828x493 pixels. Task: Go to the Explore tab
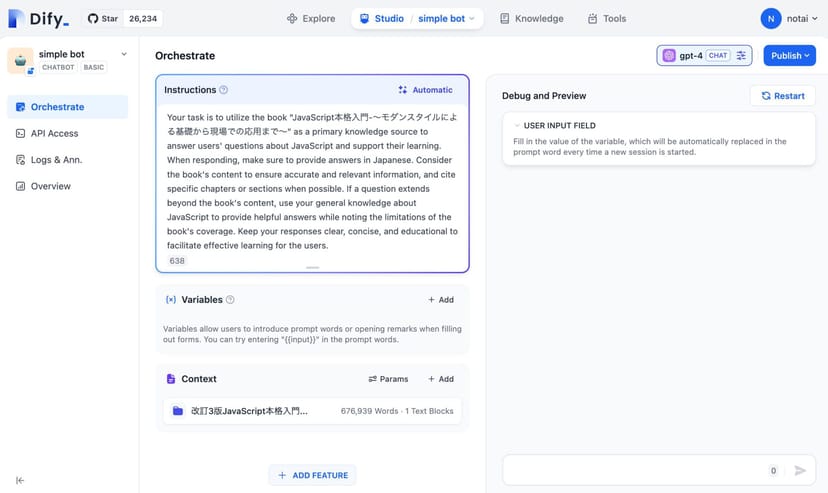click(311, 18)
